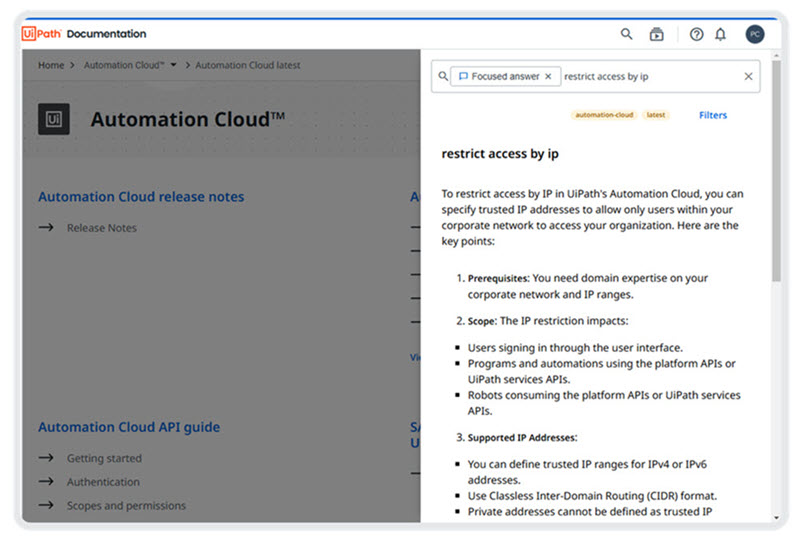This screenshot has height=541, width=800.
Task: Click into the search text field
Action: [x=648, y=76]
